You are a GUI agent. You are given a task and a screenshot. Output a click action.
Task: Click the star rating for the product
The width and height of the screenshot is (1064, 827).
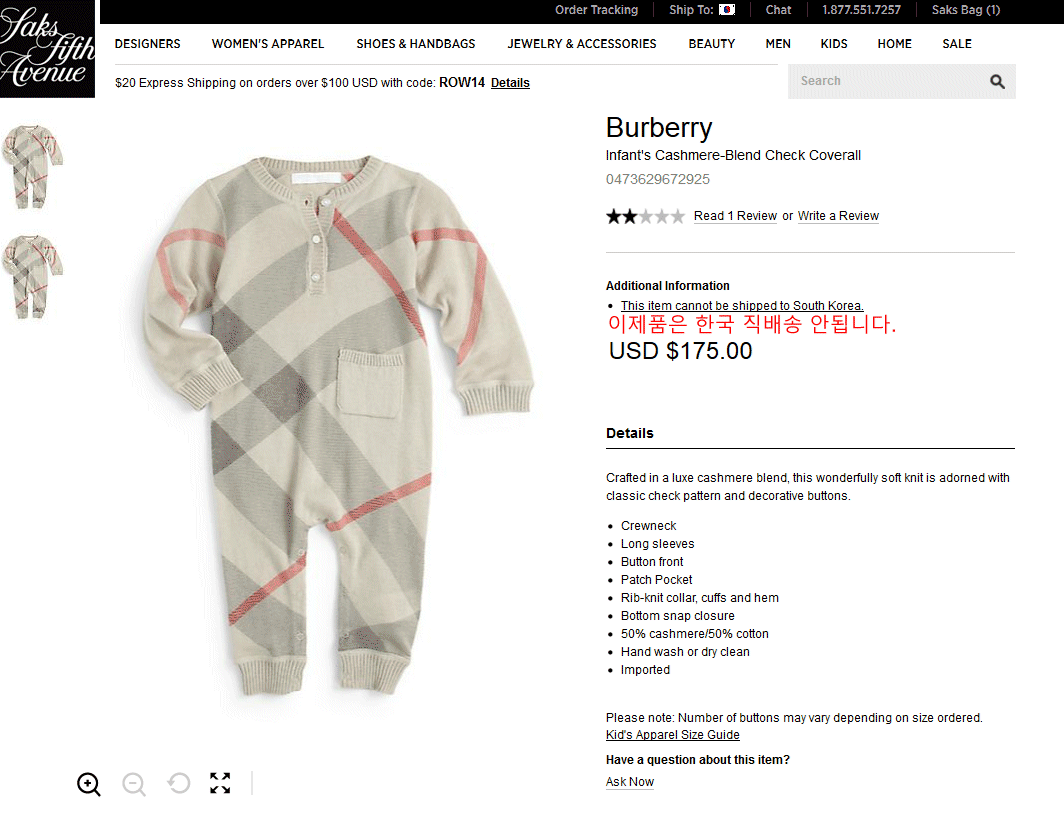[645, 216]
